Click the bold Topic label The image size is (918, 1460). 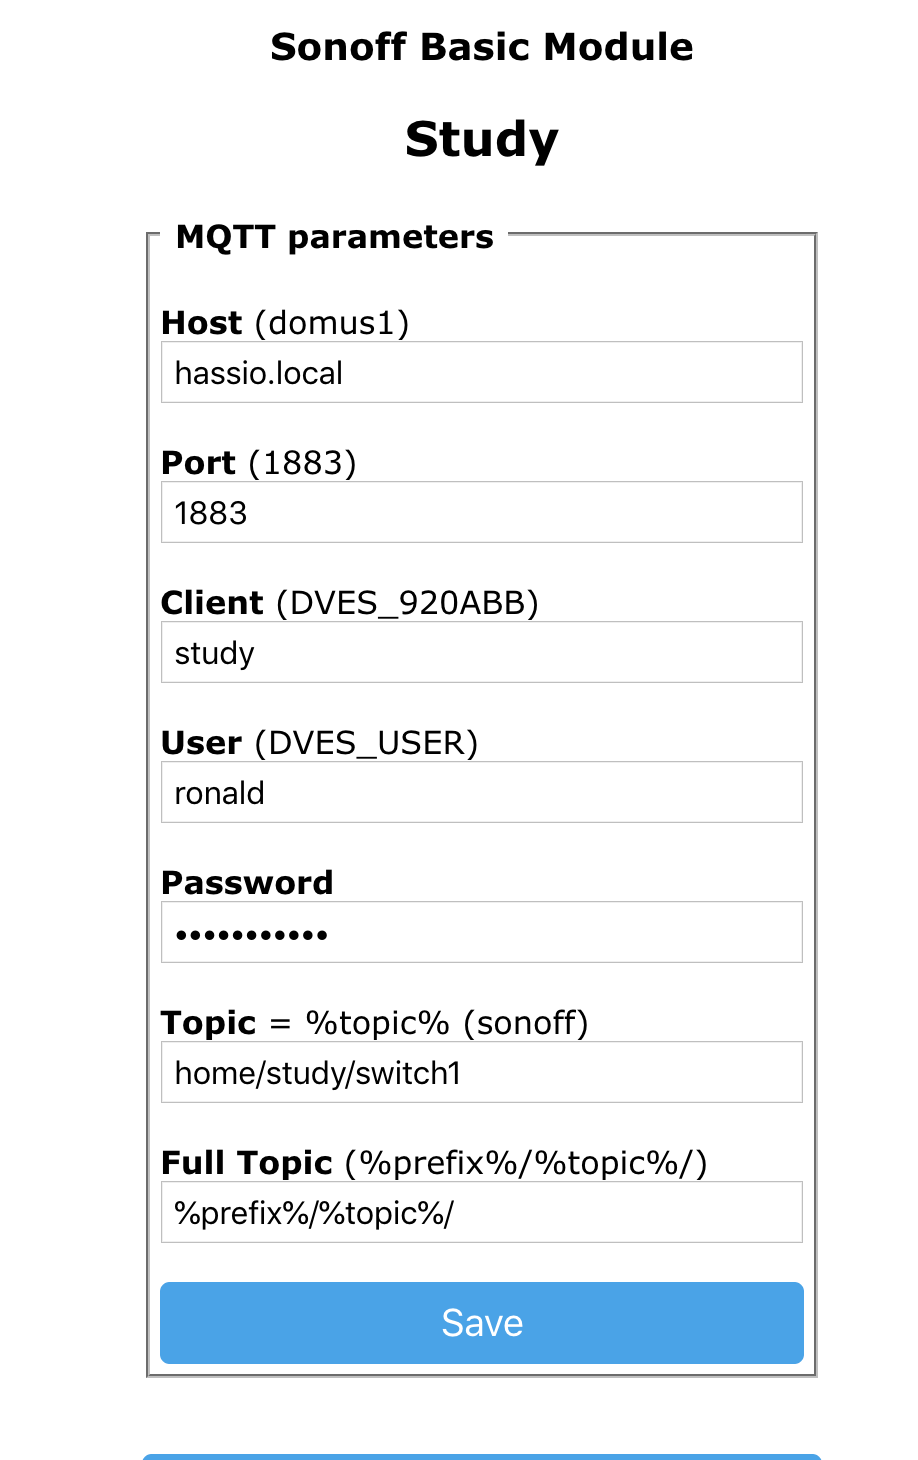[209, 1023]
